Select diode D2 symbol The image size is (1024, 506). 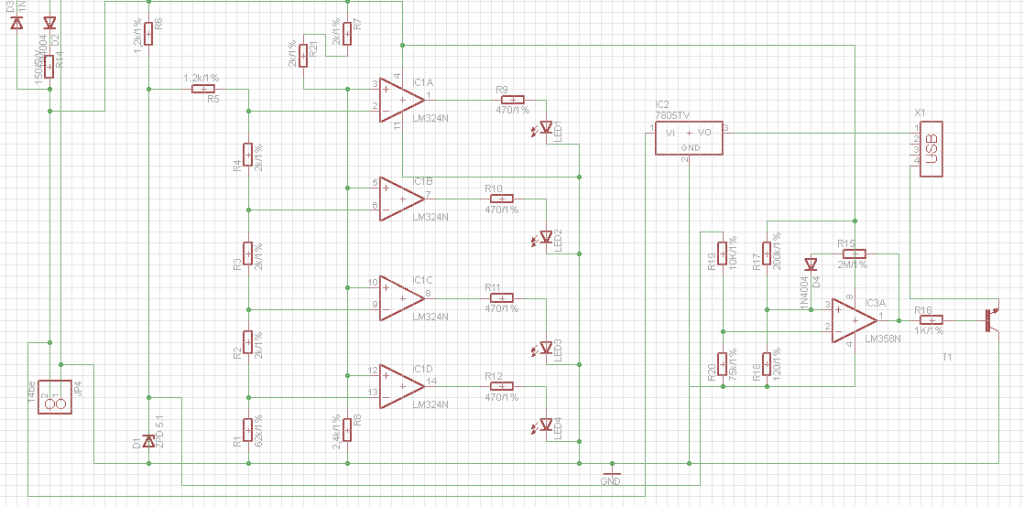(50, 23)
